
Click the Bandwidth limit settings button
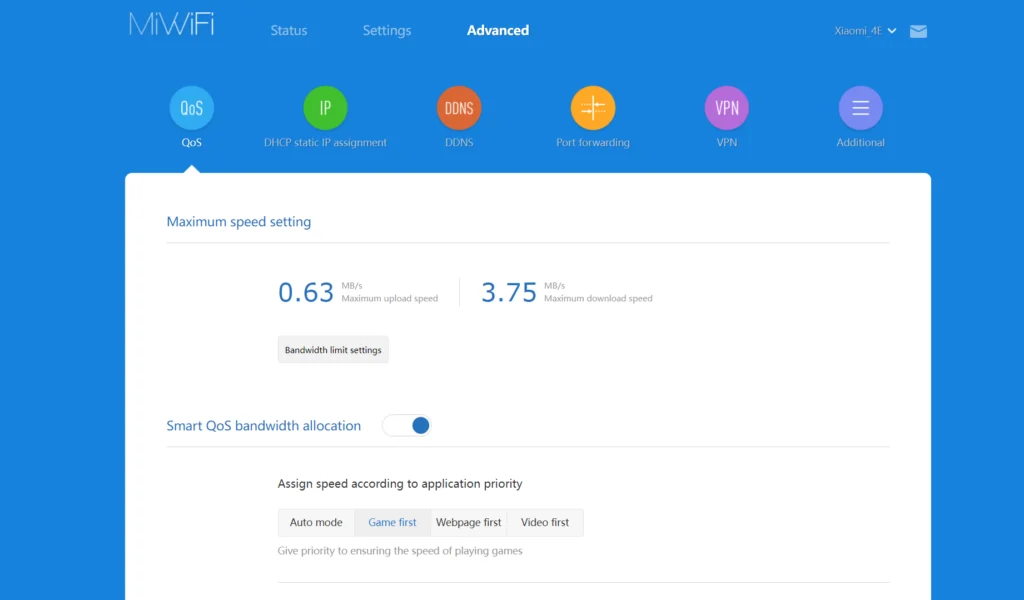[x=333, y=350]
